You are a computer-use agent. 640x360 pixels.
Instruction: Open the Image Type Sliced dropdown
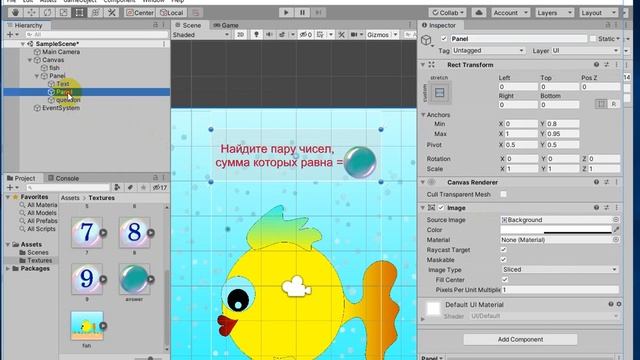pyautogui.click(x=560, y=269)
